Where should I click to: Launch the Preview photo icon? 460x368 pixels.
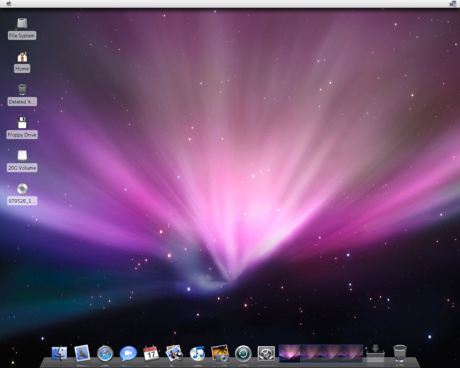(x=174, y=353)
